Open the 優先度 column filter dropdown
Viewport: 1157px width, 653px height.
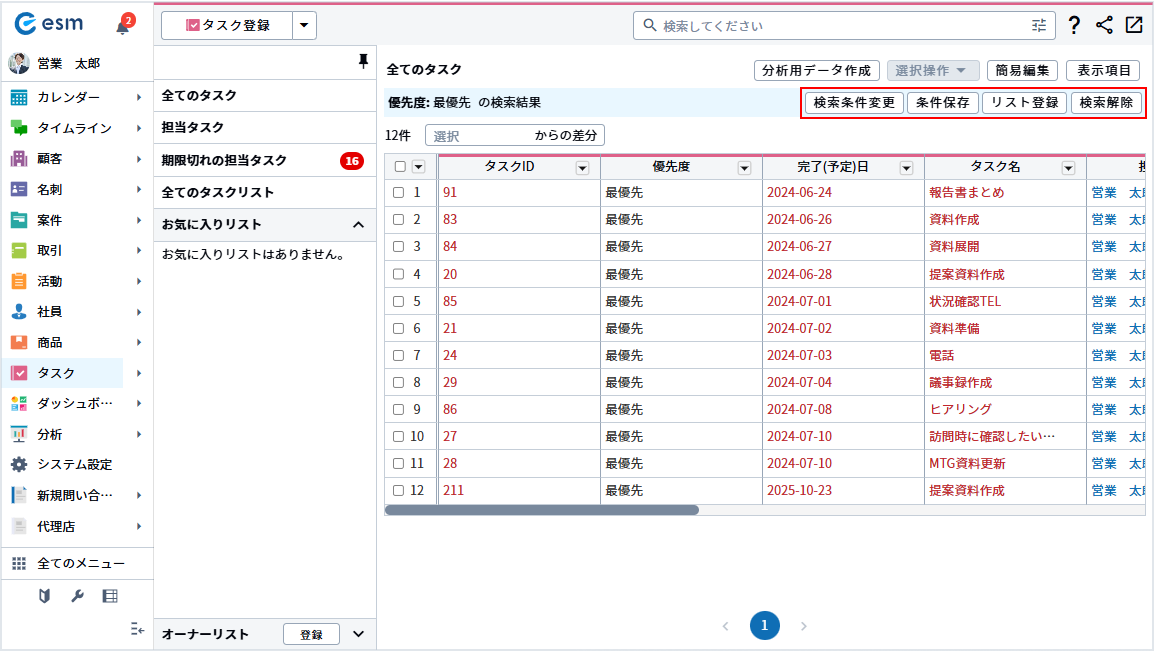tap(744, 168)
